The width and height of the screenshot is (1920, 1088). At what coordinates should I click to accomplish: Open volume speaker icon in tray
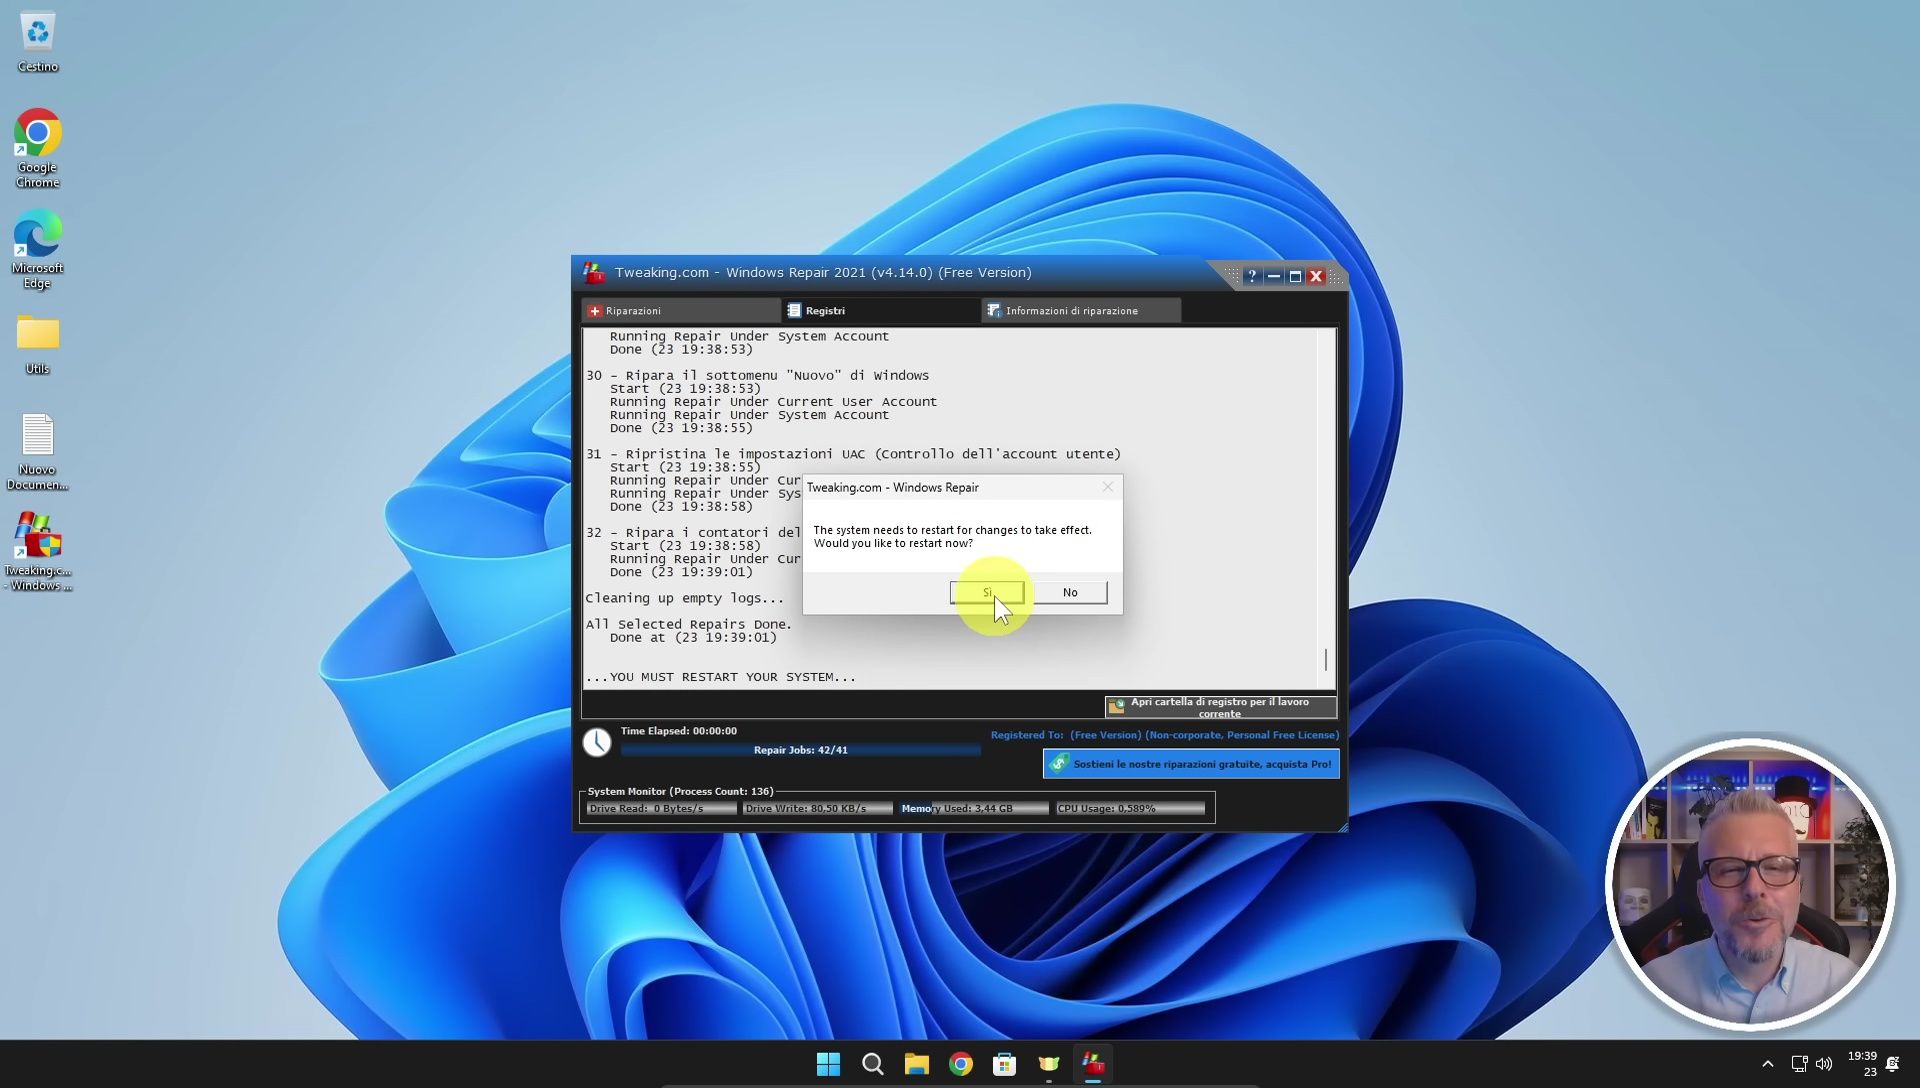(x=1824, y=1064)
